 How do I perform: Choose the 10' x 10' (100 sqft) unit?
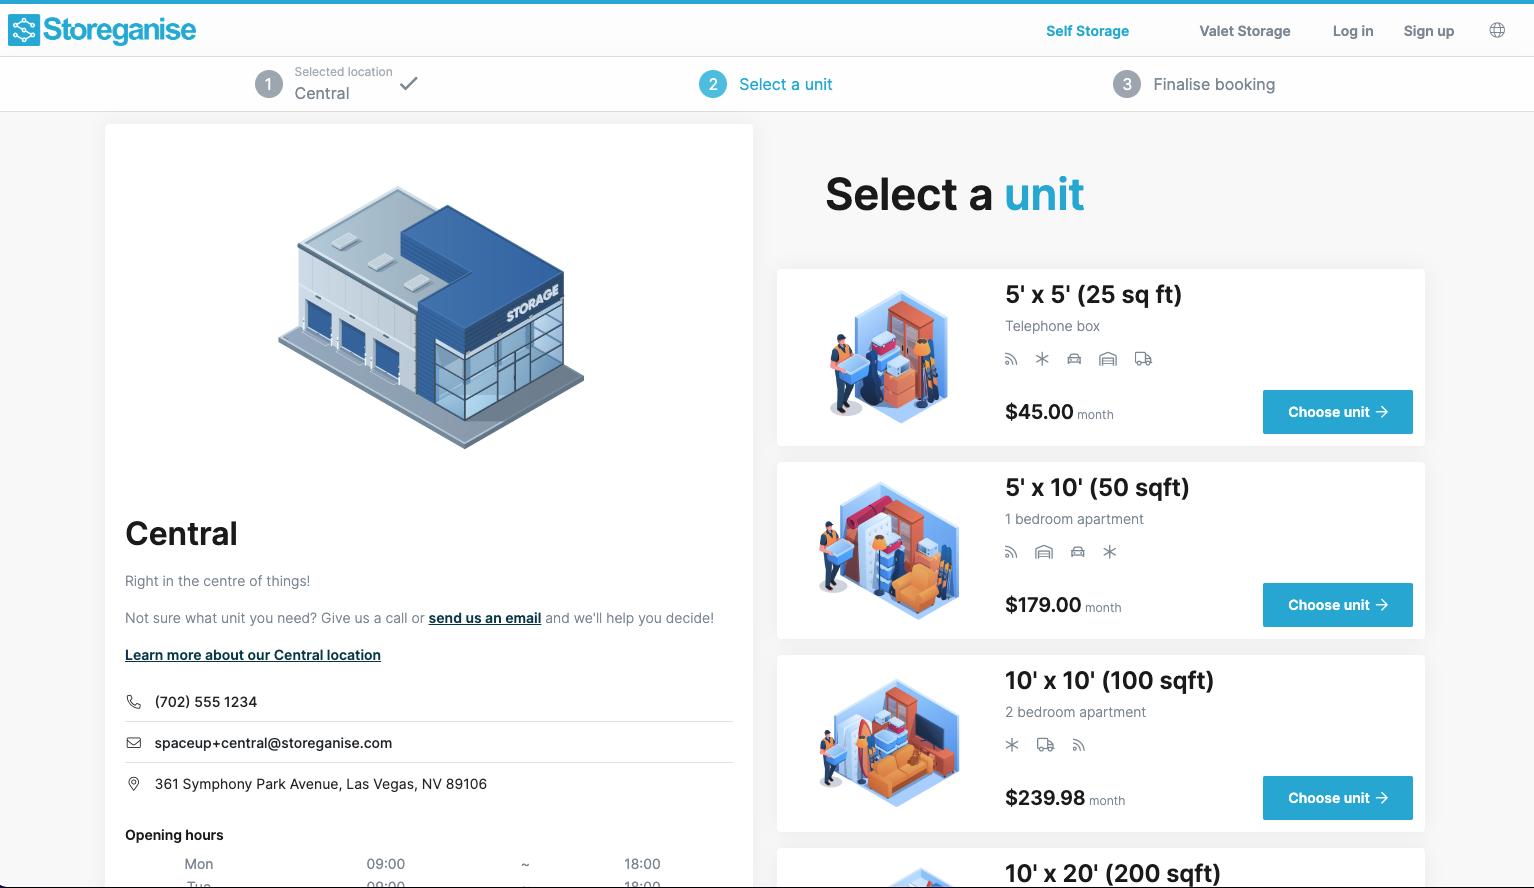pyautogui.click(x=1337, y=798)
